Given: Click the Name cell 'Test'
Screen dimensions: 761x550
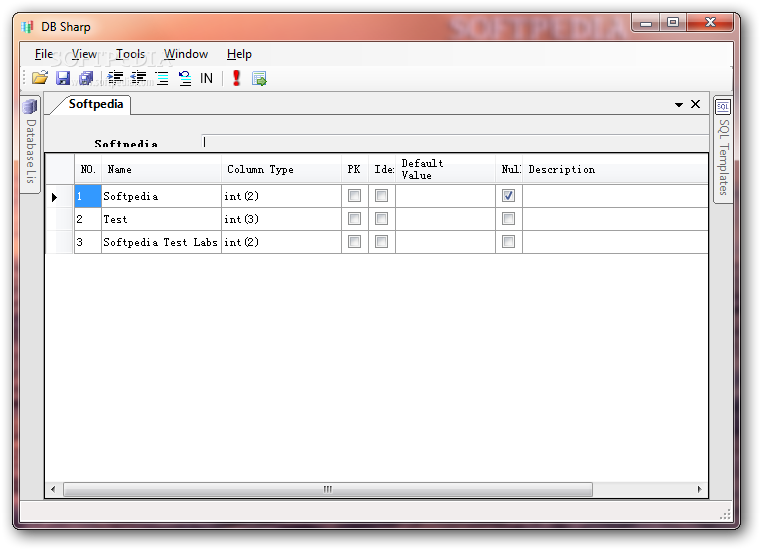Looking at the screenshot, I should 161,219.
